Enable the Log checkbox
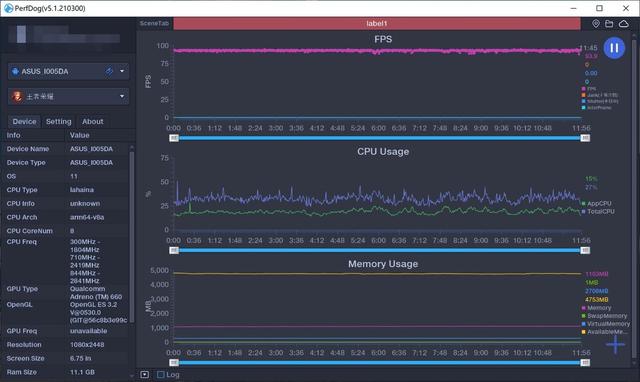Viewport: 640px width, 382px height. (x=161, y=374)
